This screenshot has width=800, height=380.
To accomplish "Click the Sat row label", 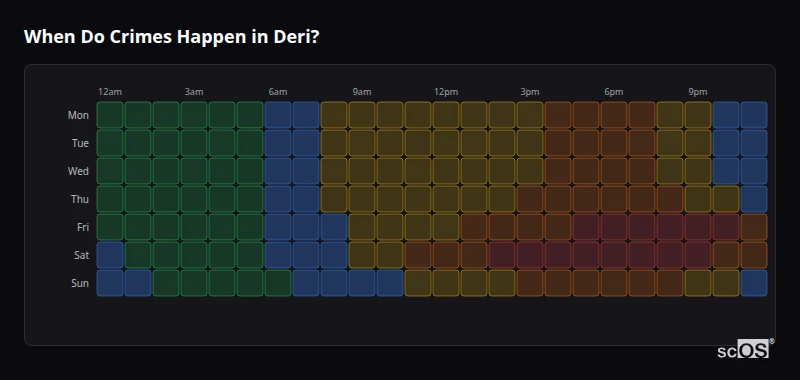I will 82,255.
